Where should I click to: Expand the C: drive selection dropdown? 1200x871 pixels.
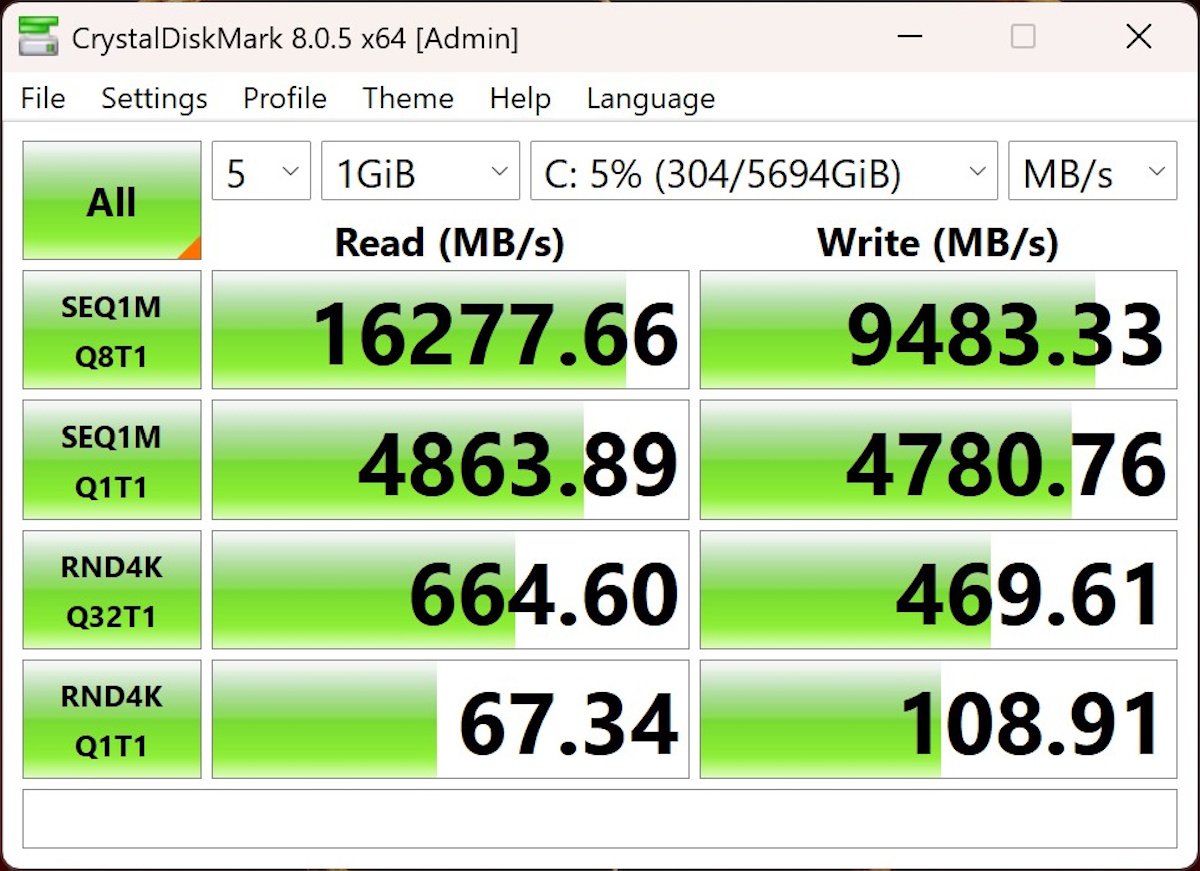[x=763, y=173]
